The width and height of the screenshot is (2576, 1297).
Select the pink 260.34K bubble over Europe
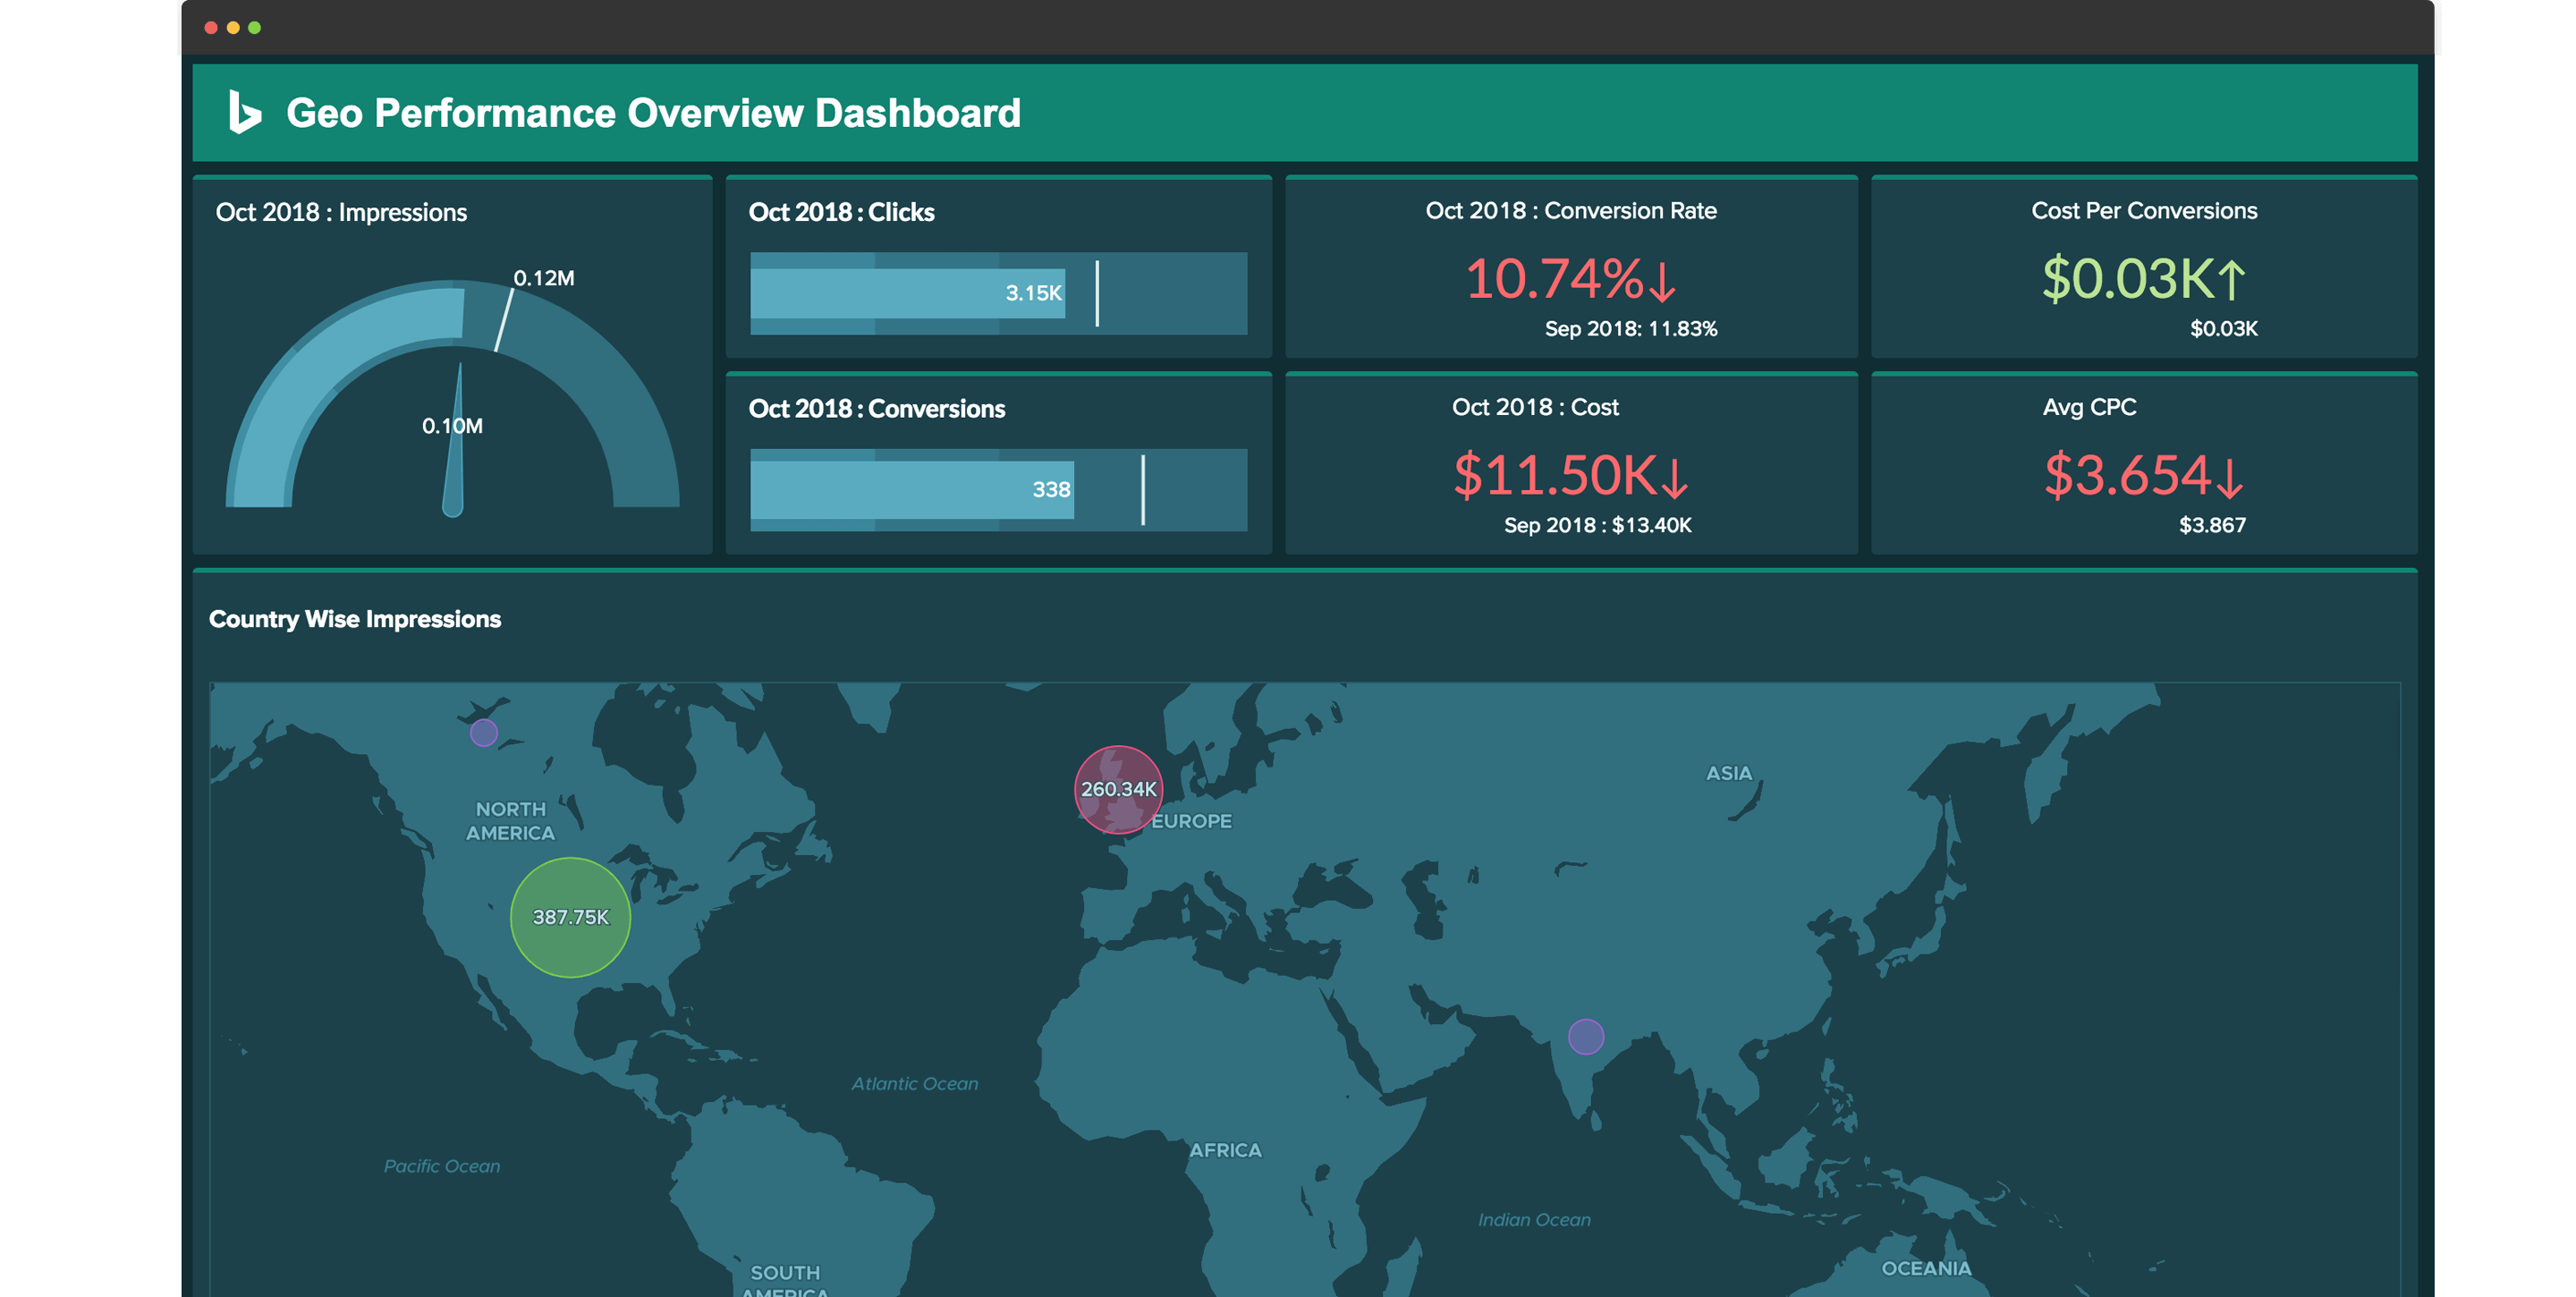(x=1119, y=789)
